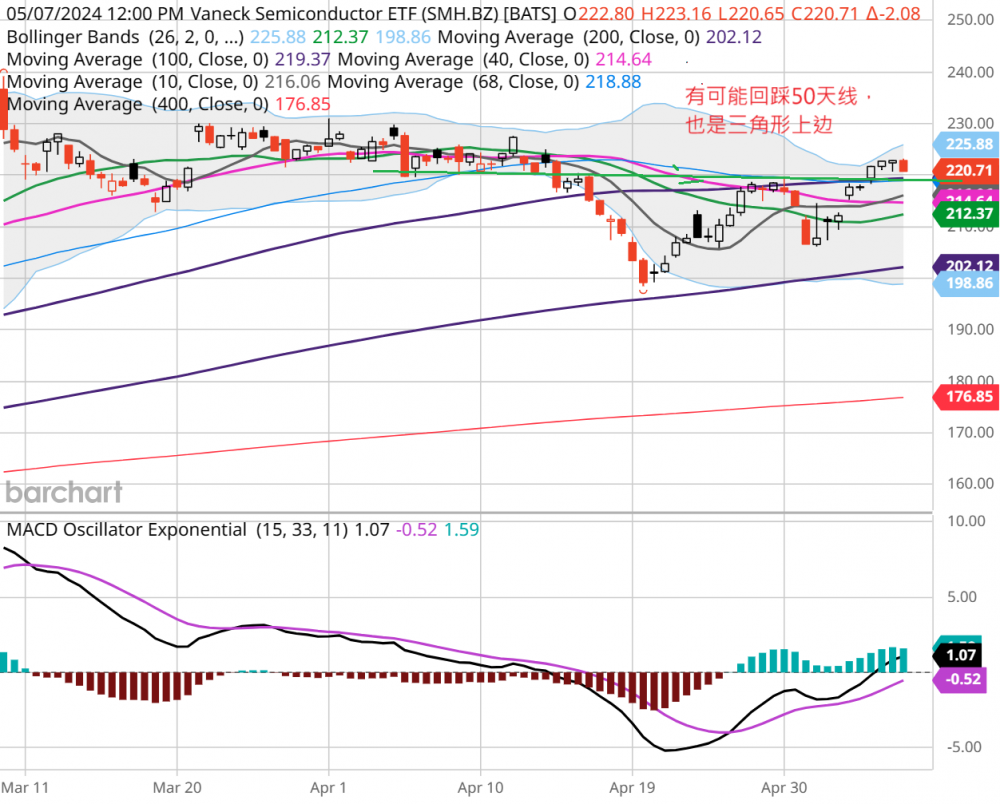Click the purple 202.12 moving average tag

965,266
